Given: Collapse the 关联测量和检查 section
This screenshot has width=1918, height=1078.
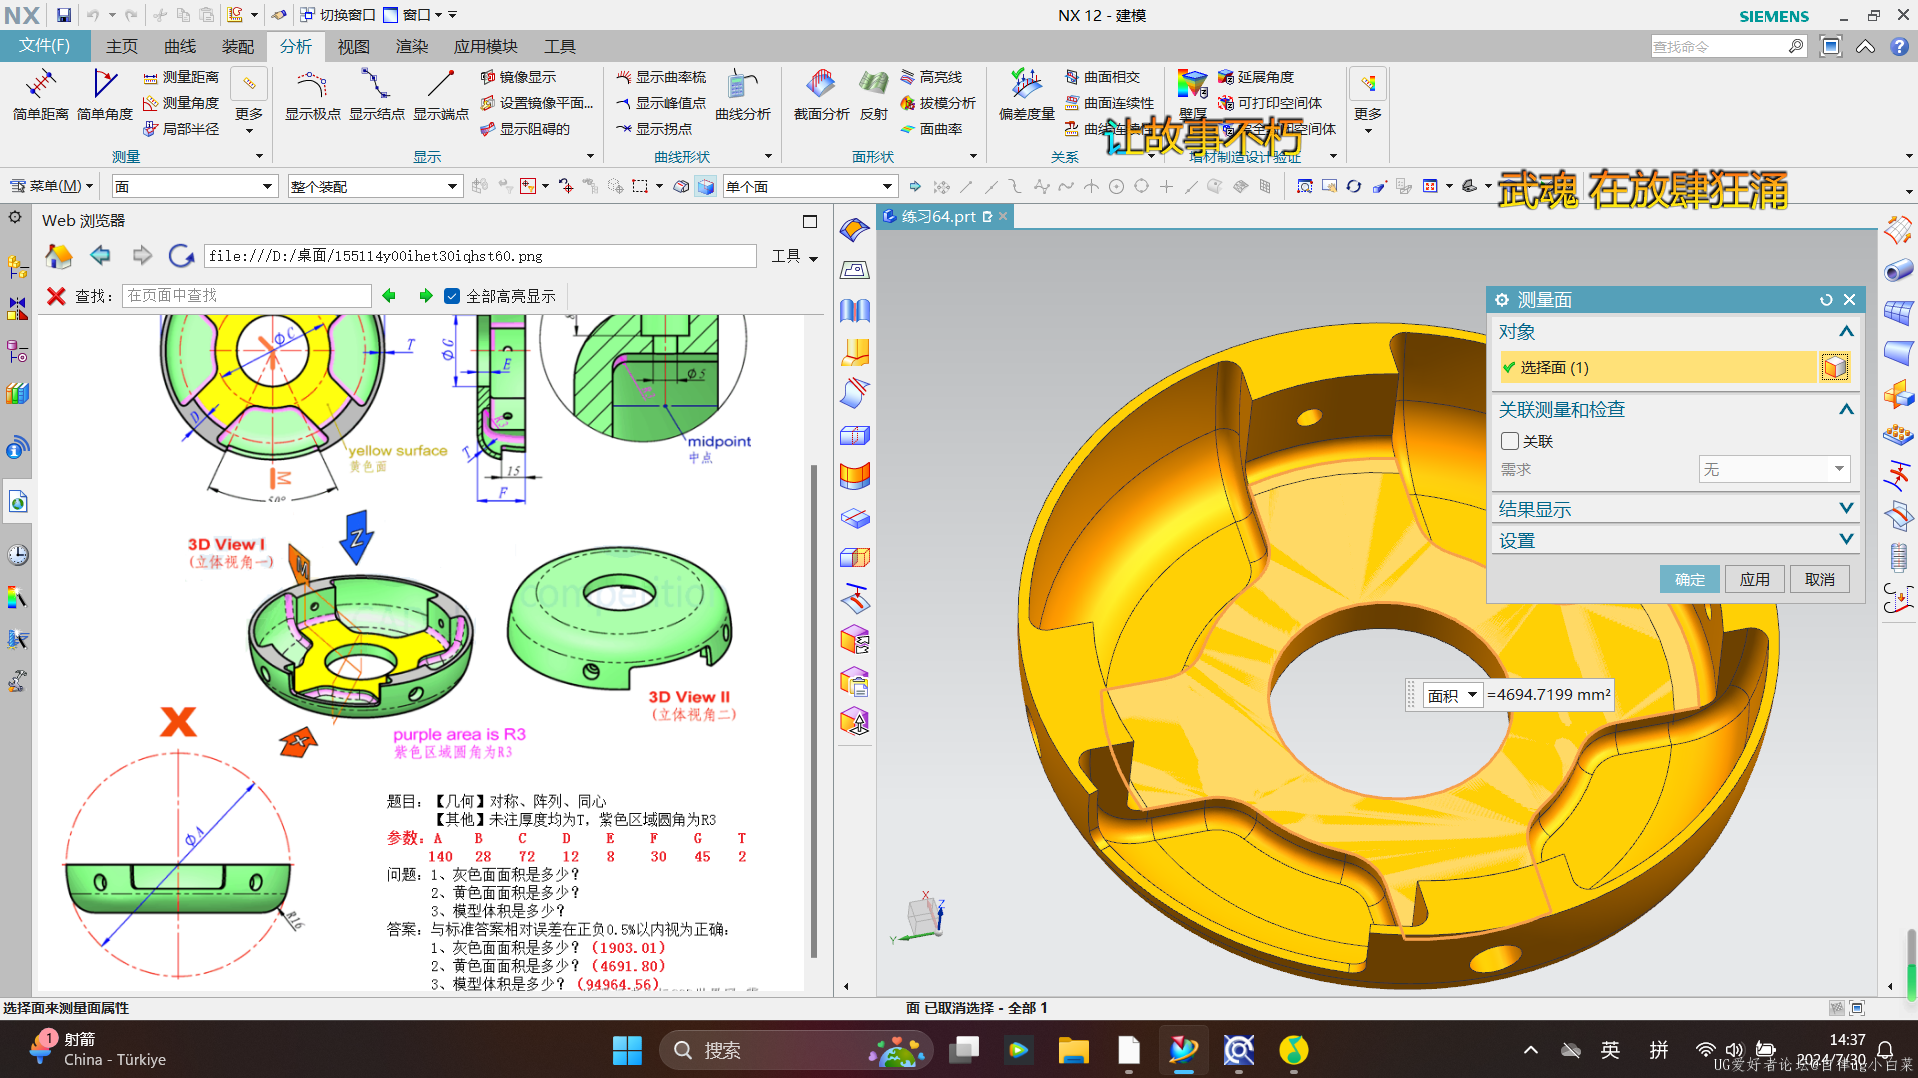Looking at the screenshot, I should [1846, 409].
